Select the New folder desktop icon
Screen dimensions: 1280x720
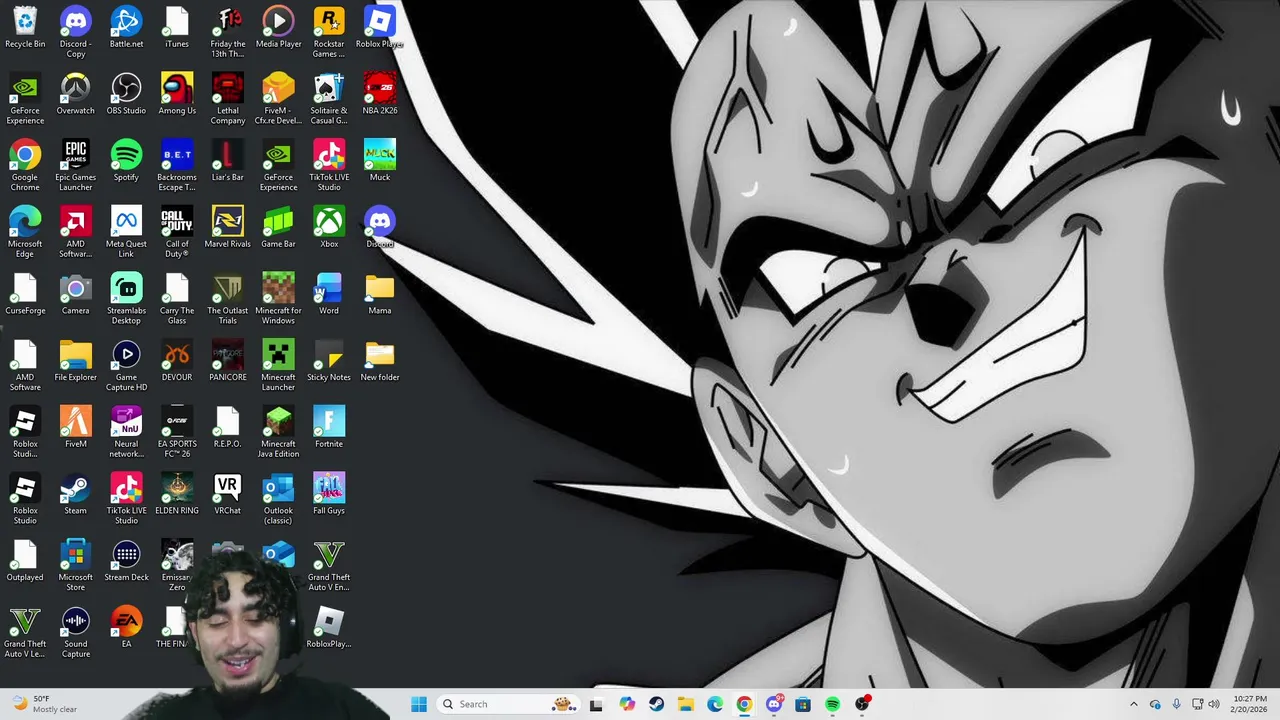point(380,362)
